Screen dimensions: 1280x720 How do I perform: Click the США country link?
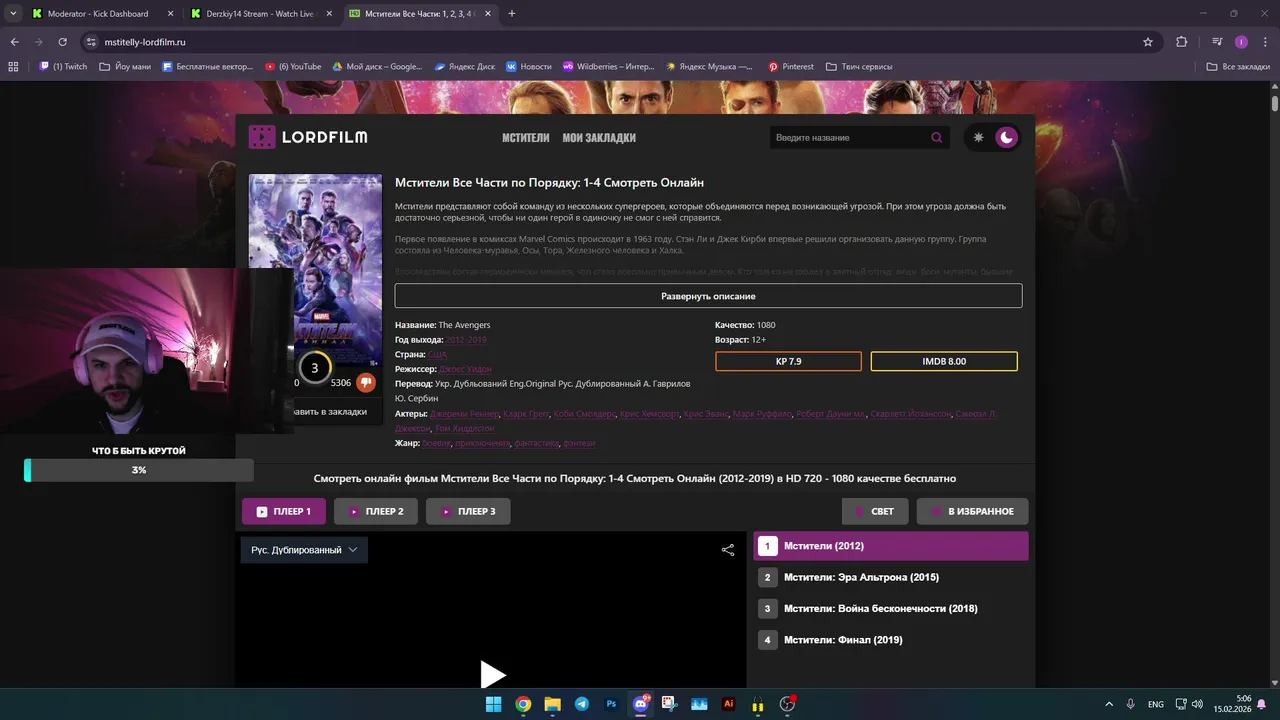pos(437,354)
